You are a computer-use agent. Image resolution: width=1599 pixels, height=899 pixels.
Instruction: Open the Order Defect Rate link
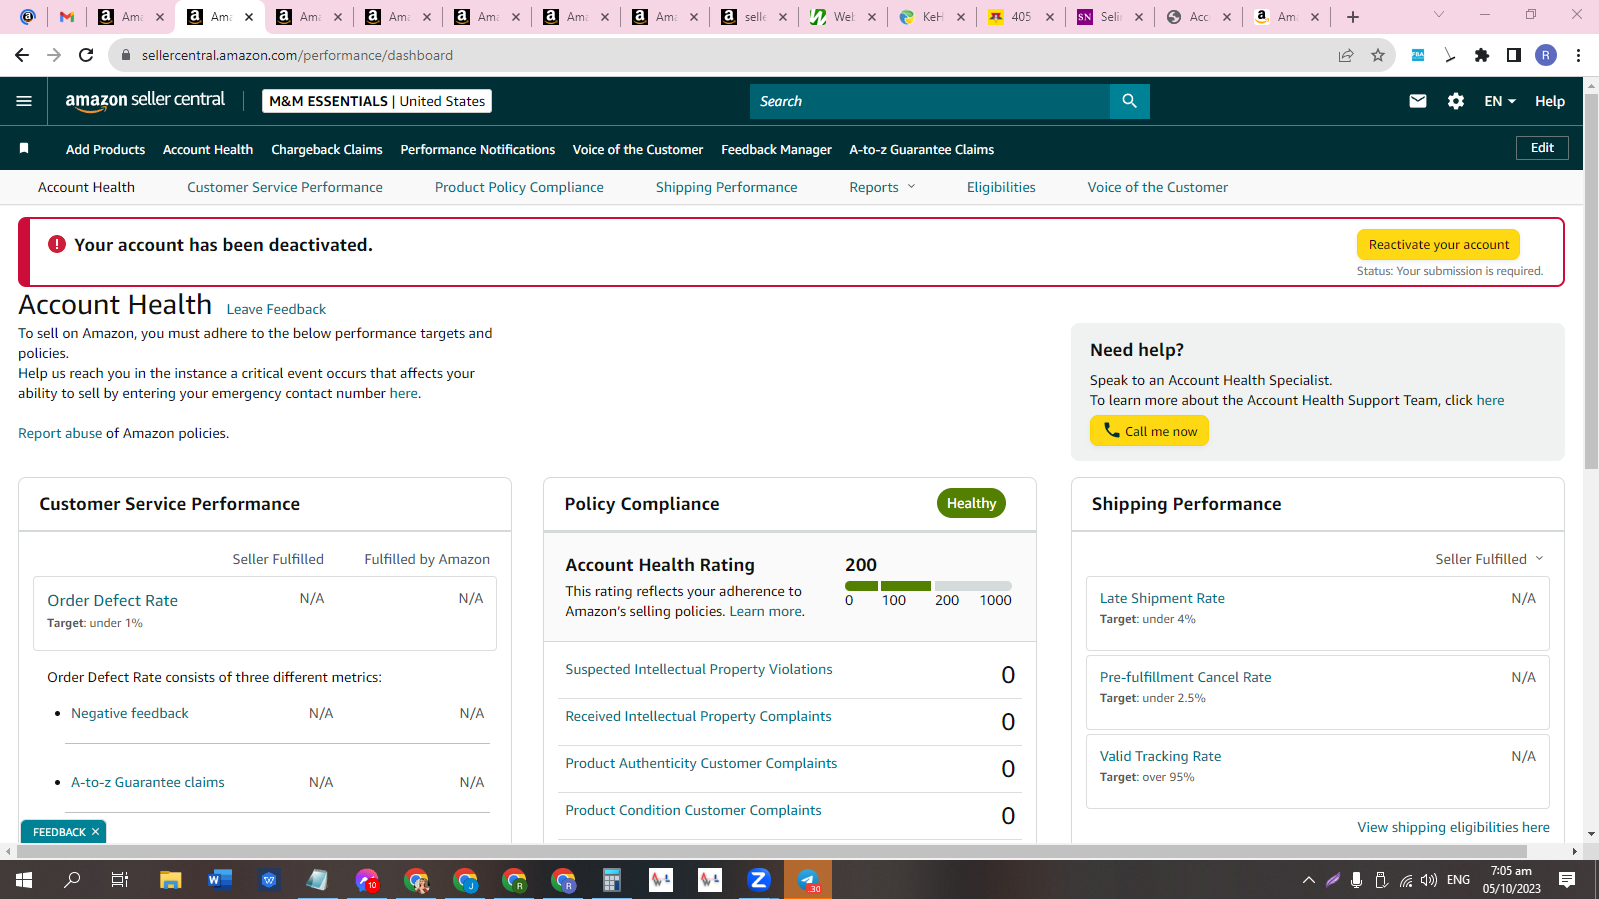[x=113, y=600]
